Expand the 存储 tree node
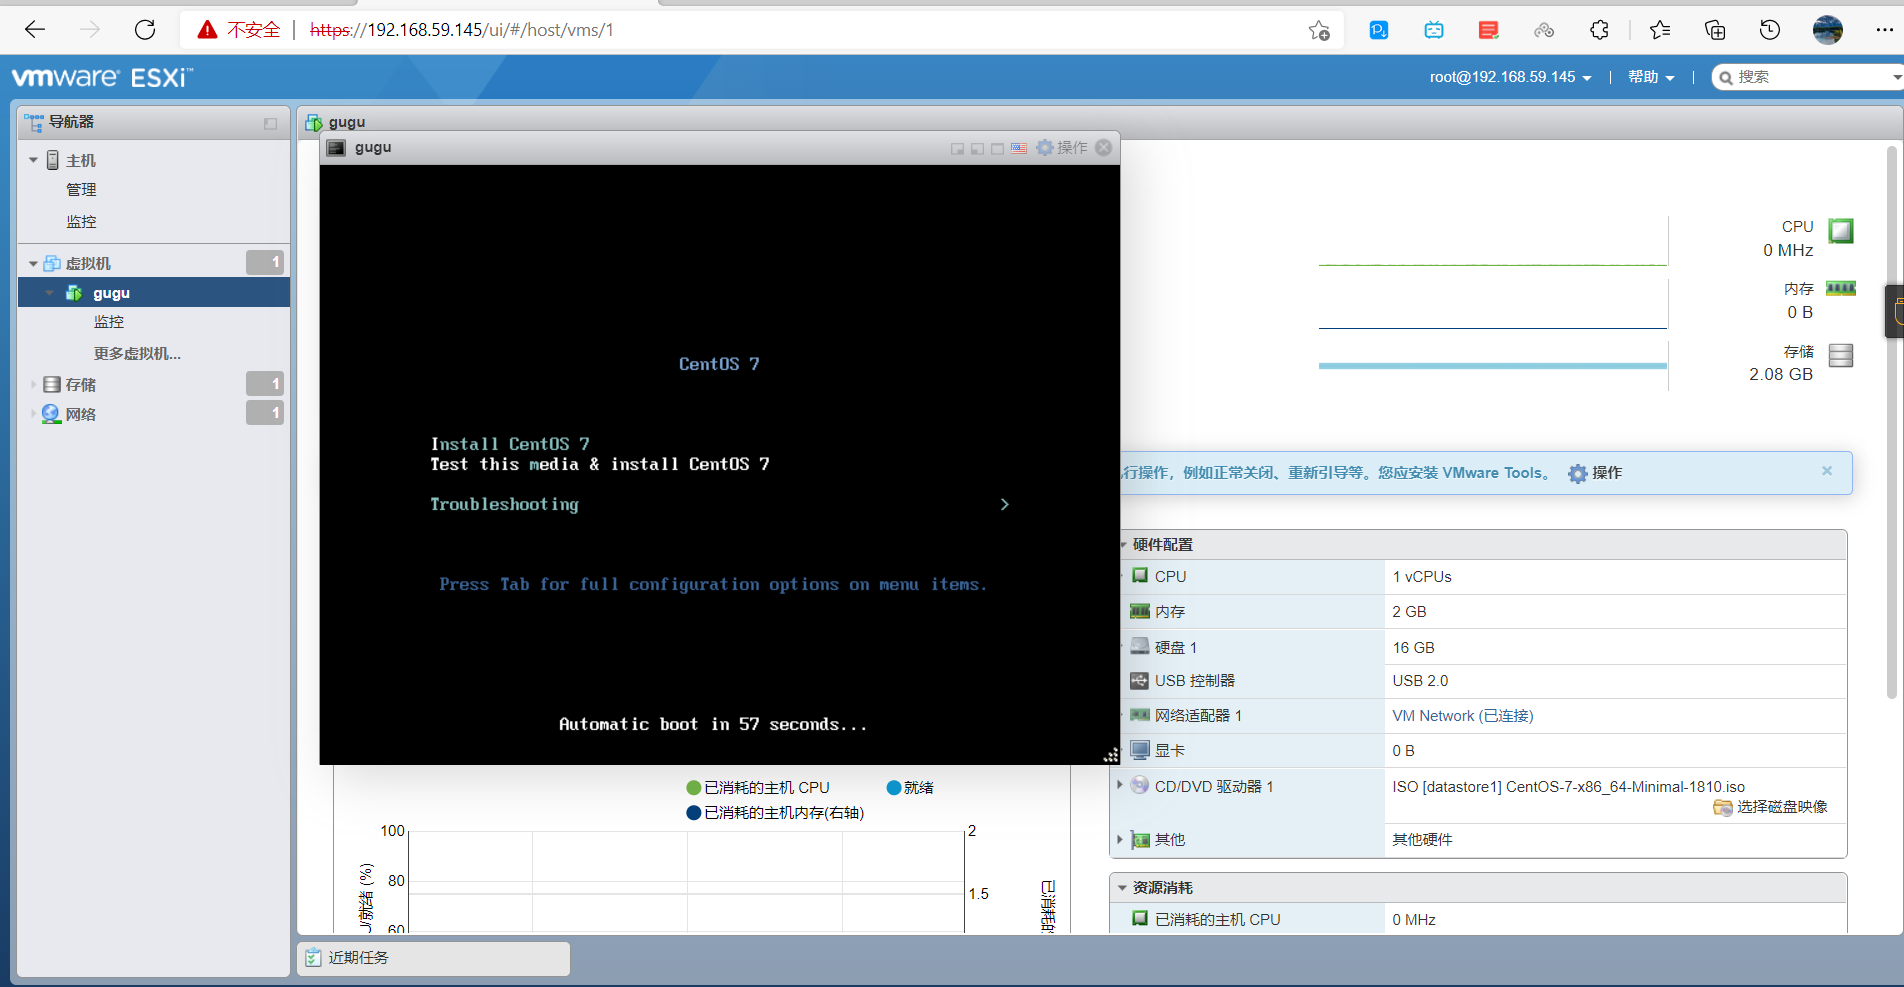The width and height of the screenshot is (1904, 987). [x=33, y=384]
